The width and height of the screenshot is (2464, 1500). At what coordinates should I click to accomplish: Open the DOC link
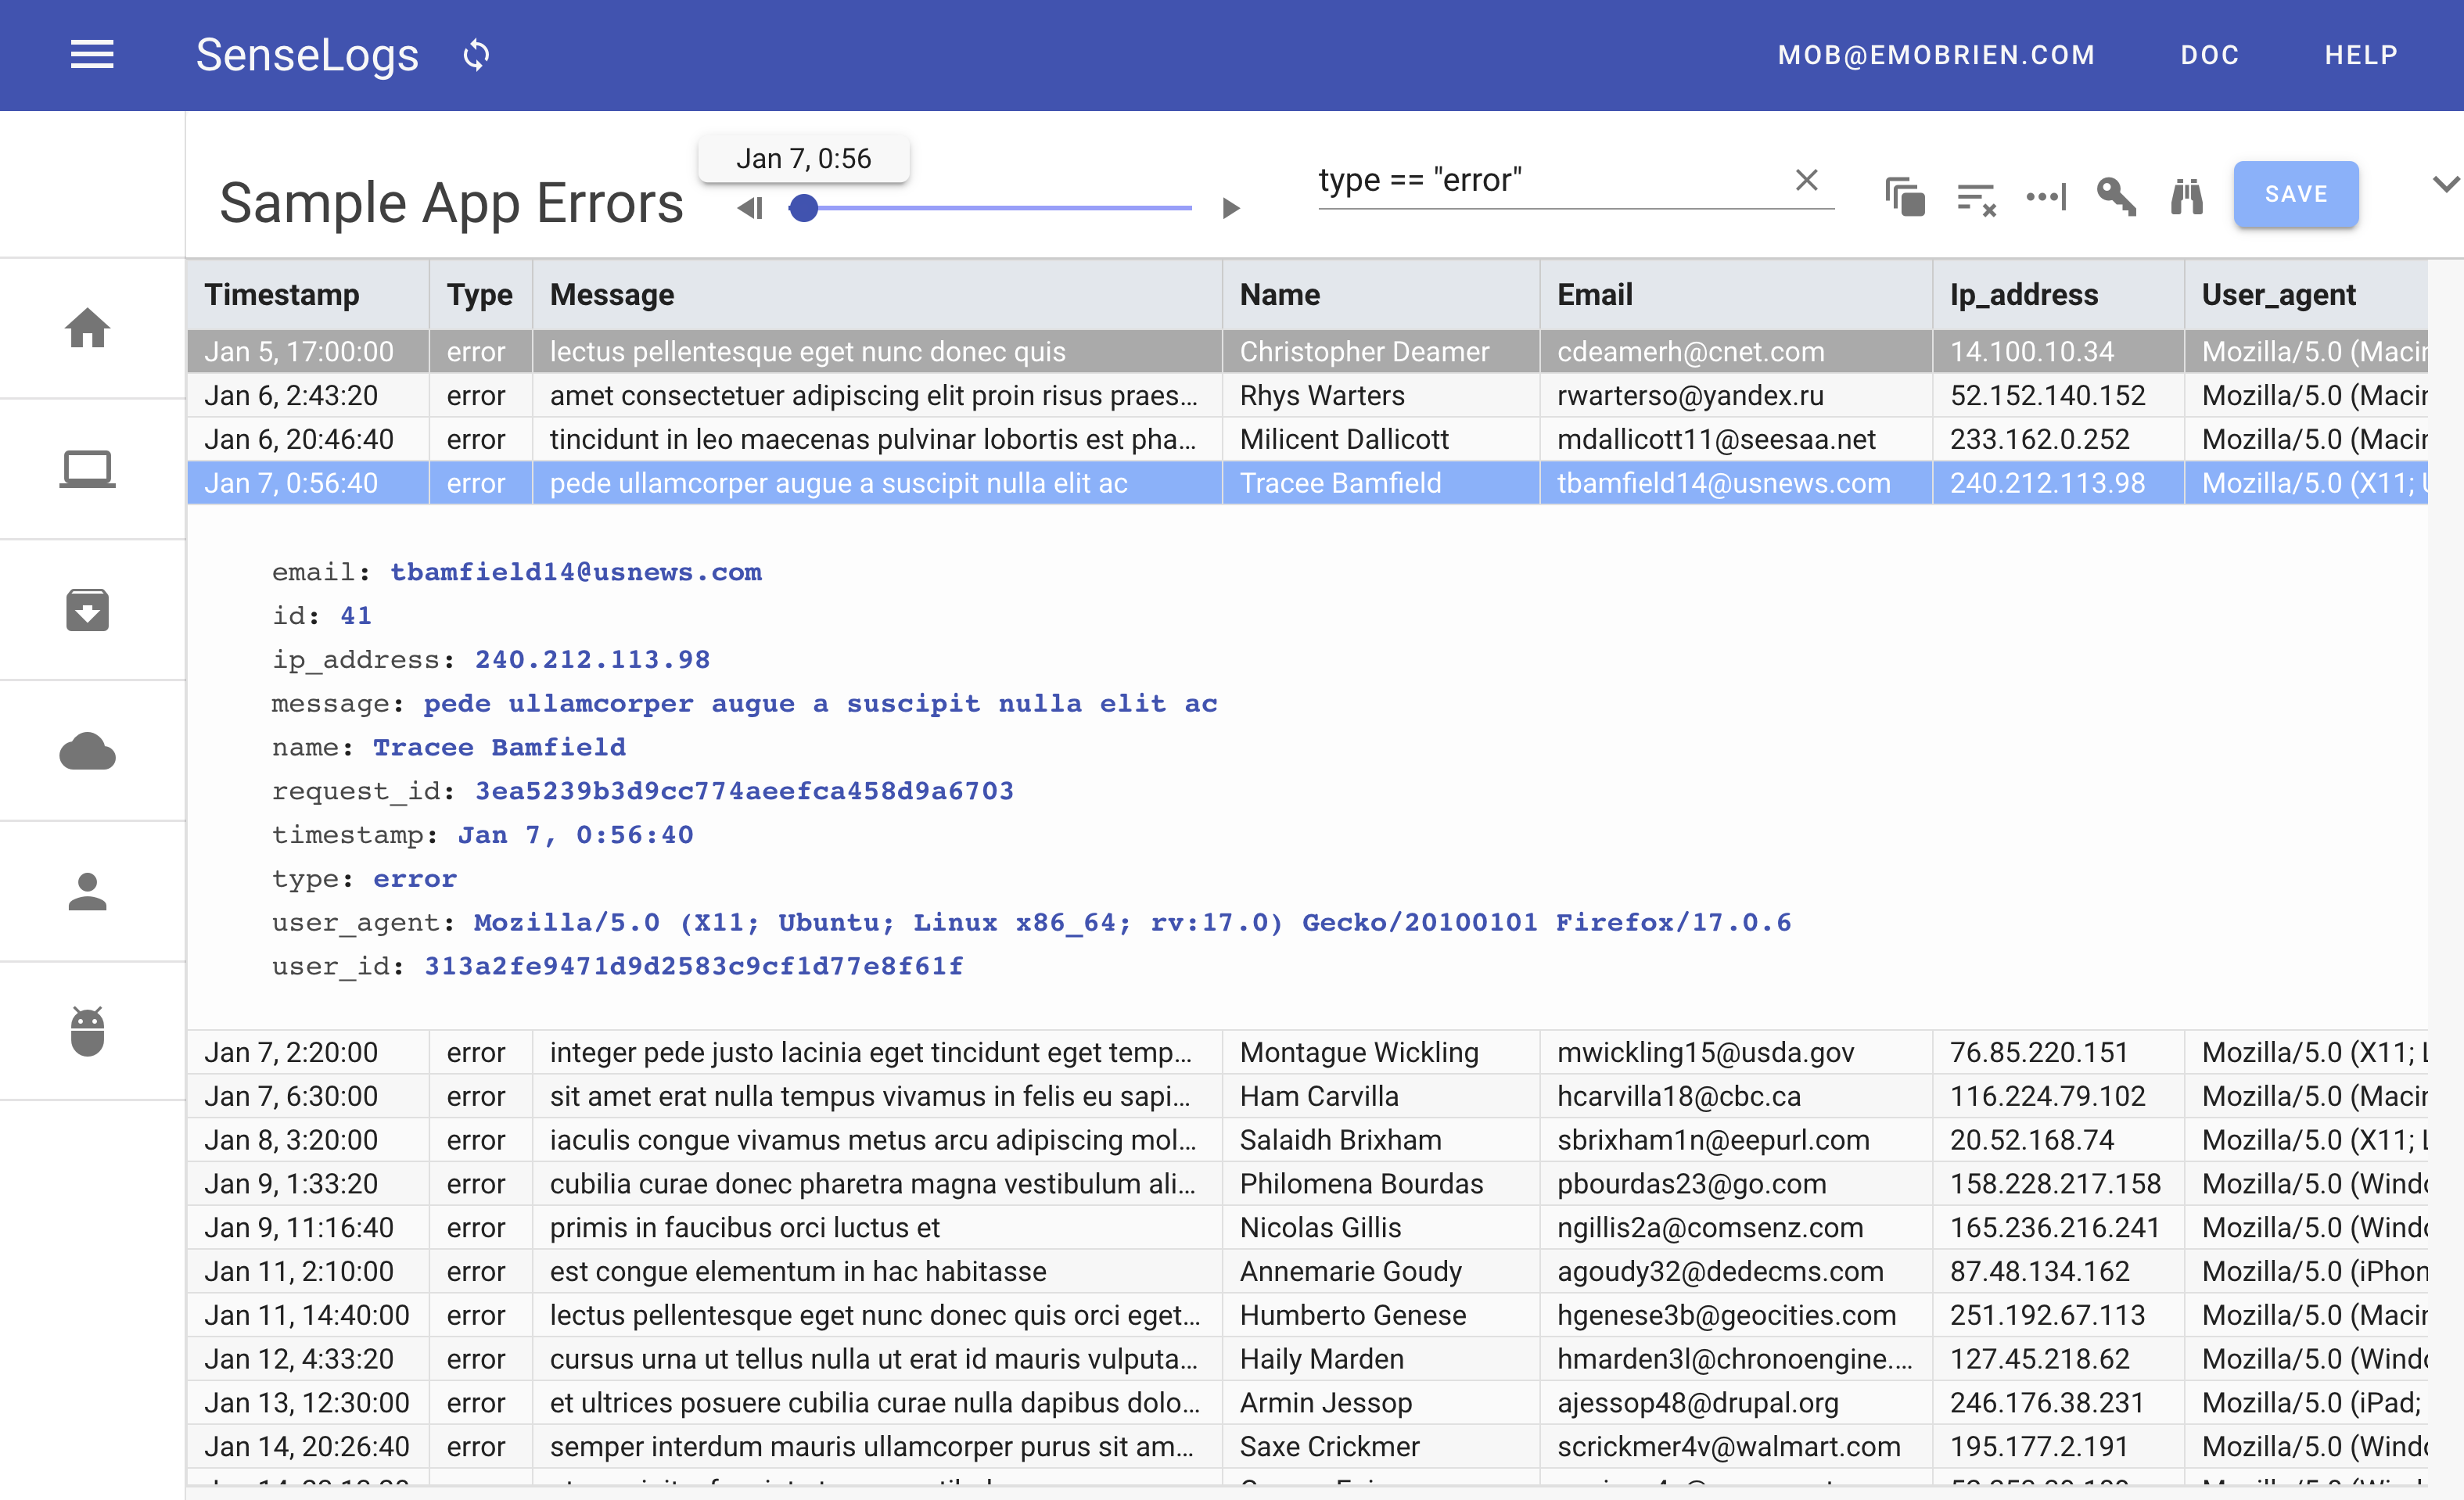(2209, 55)
